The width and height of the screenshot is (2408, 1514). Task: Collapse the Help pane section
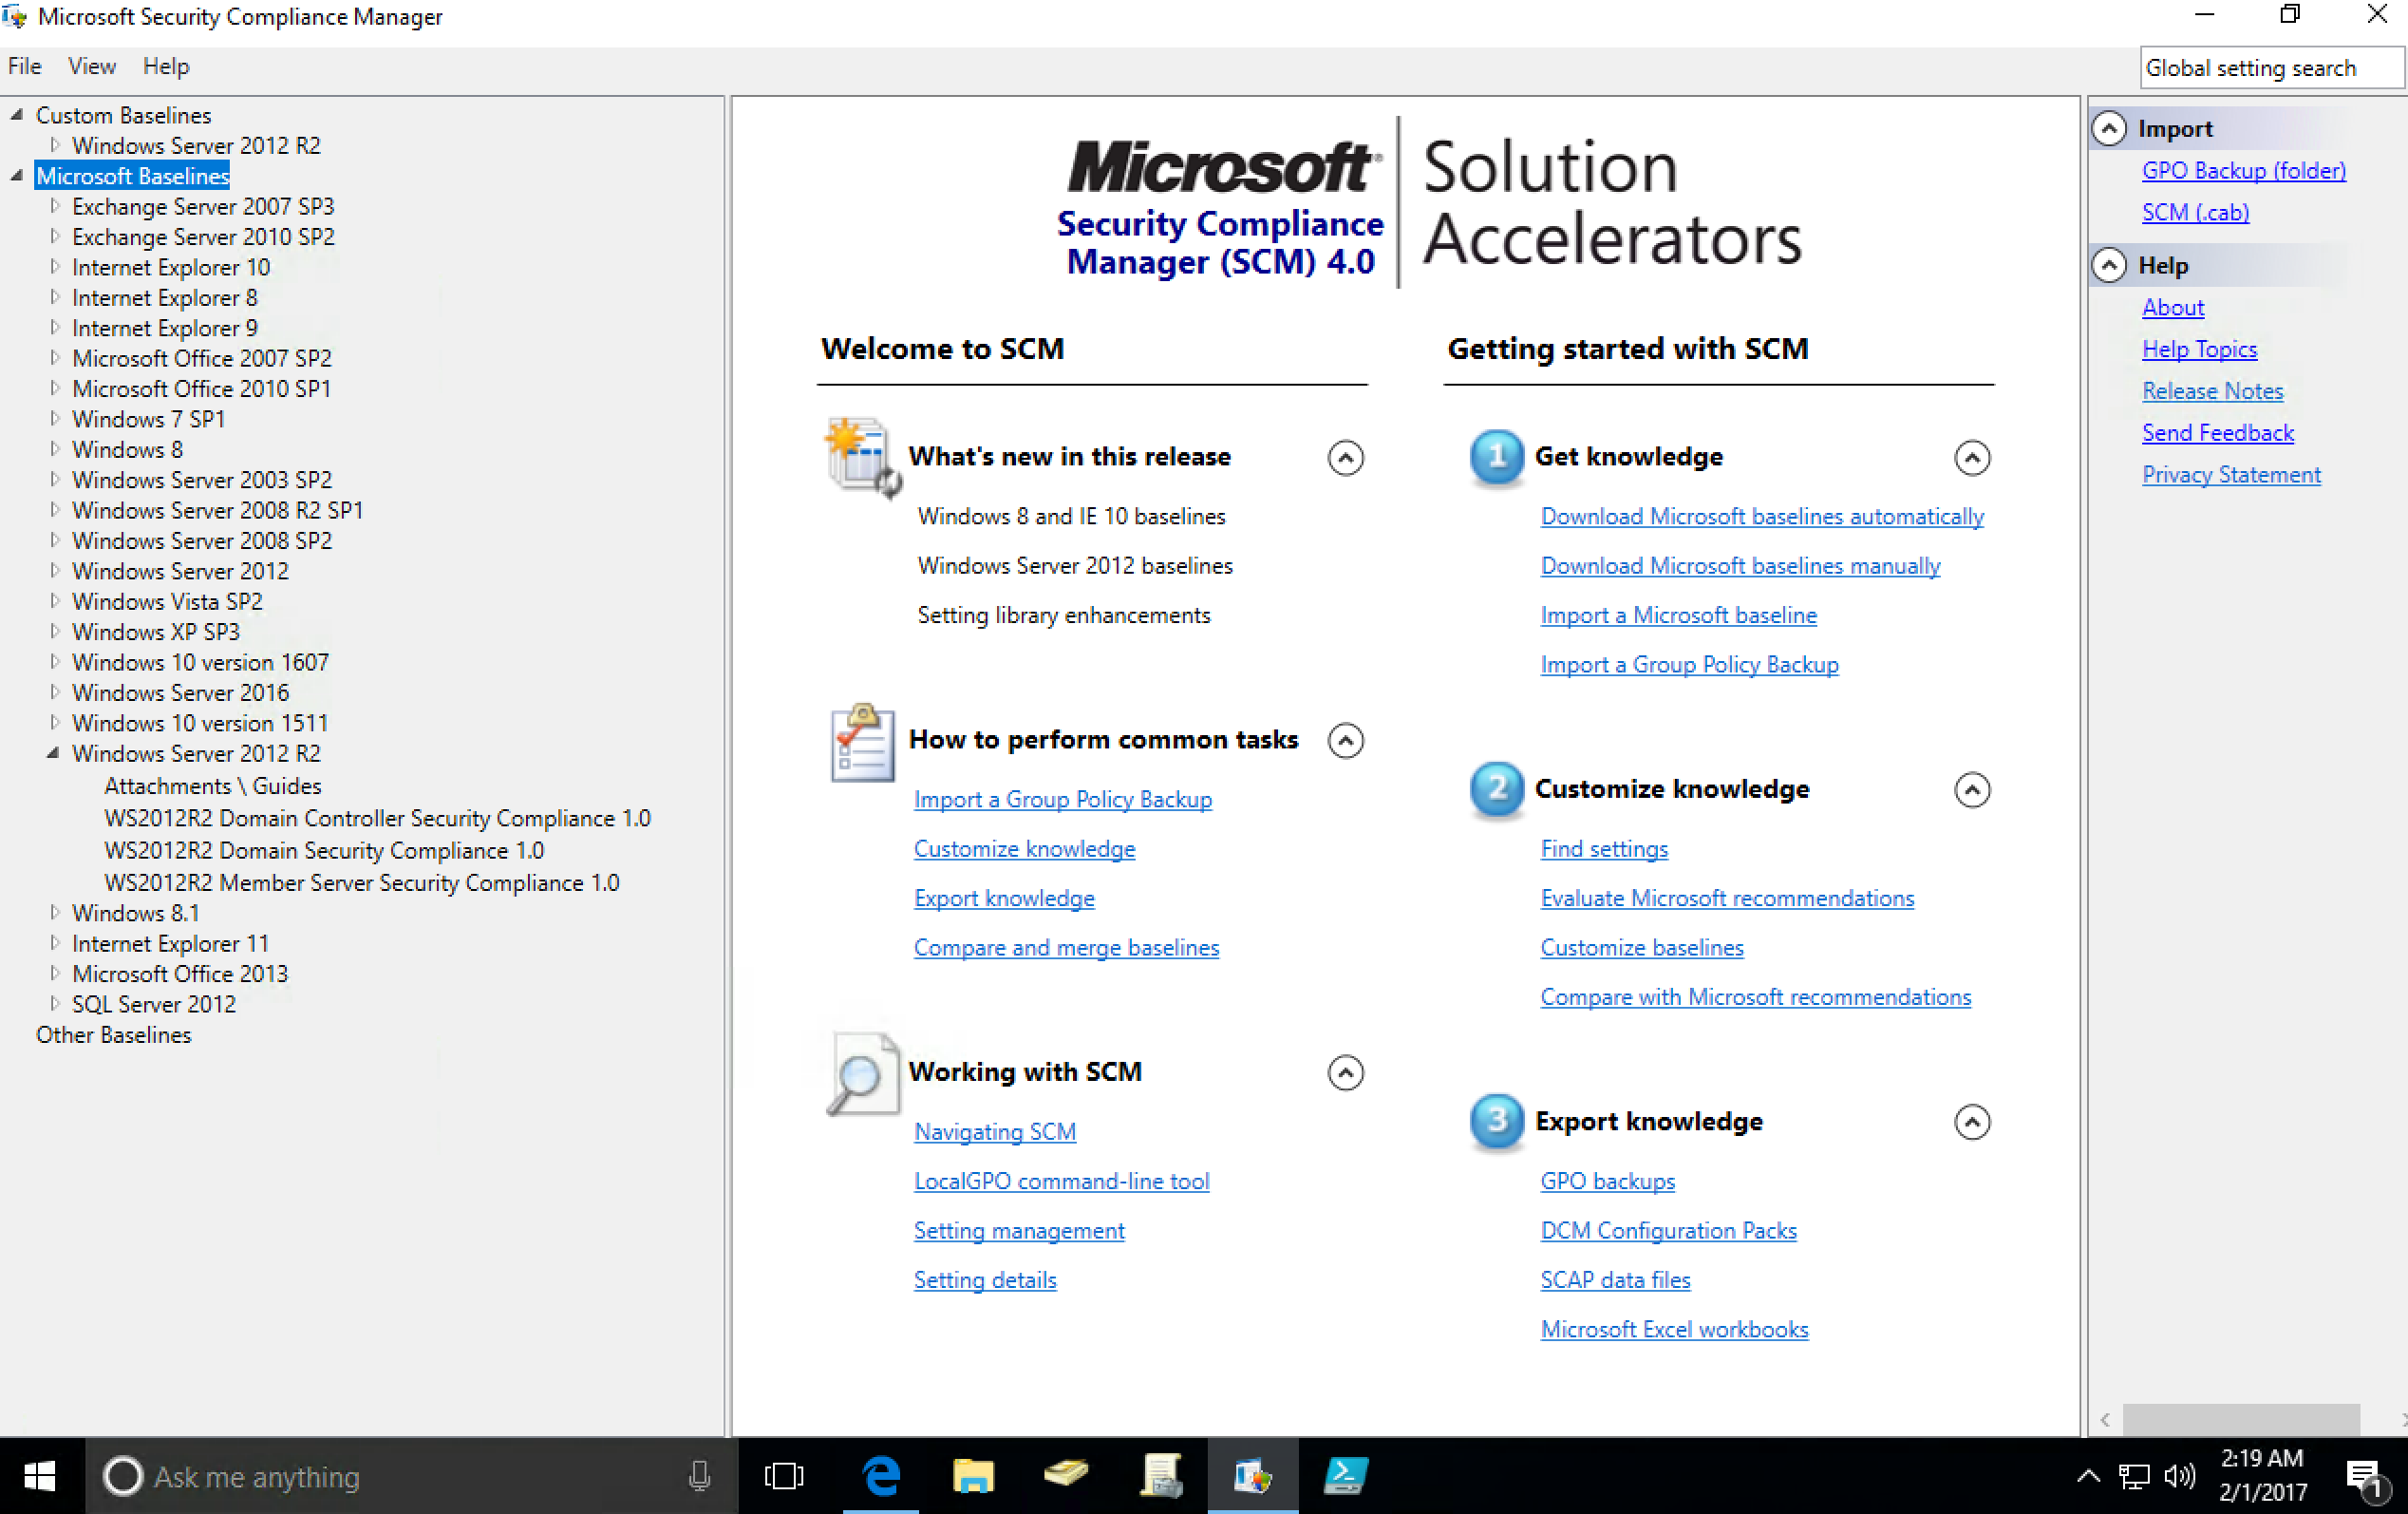tap(2109, 265)
